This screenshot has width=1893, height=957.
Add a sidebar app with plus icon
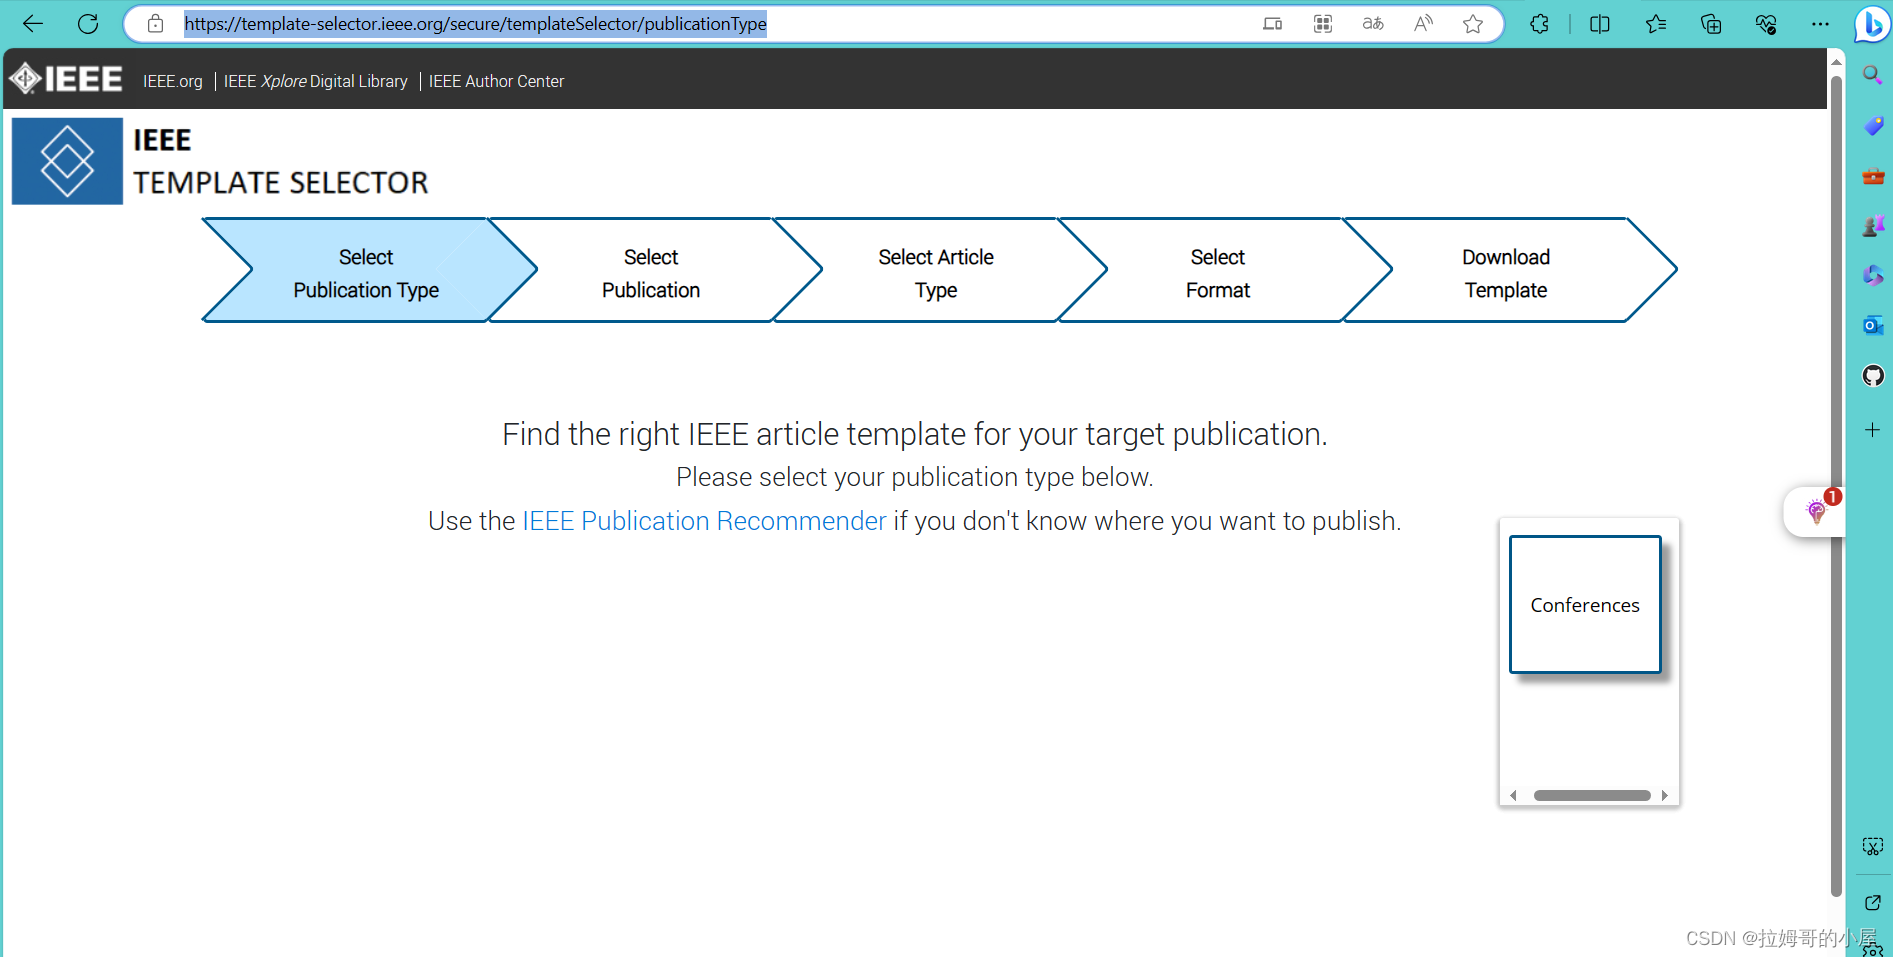[1873, 430]
